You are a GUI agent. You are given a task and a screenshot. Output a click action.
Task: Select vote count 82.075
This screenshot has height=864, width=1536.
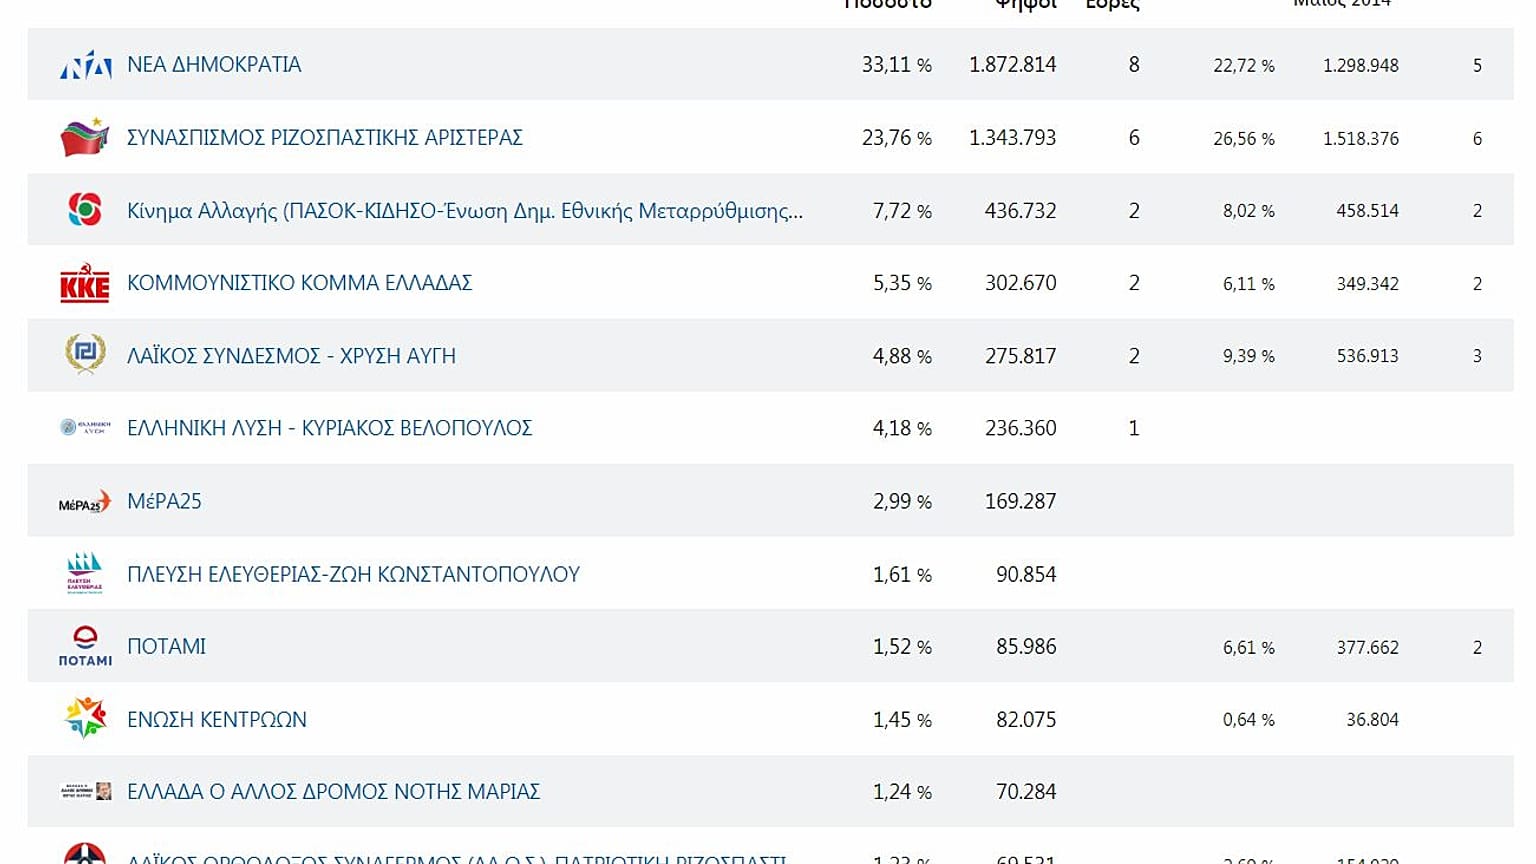click(x=1026, y=719)
